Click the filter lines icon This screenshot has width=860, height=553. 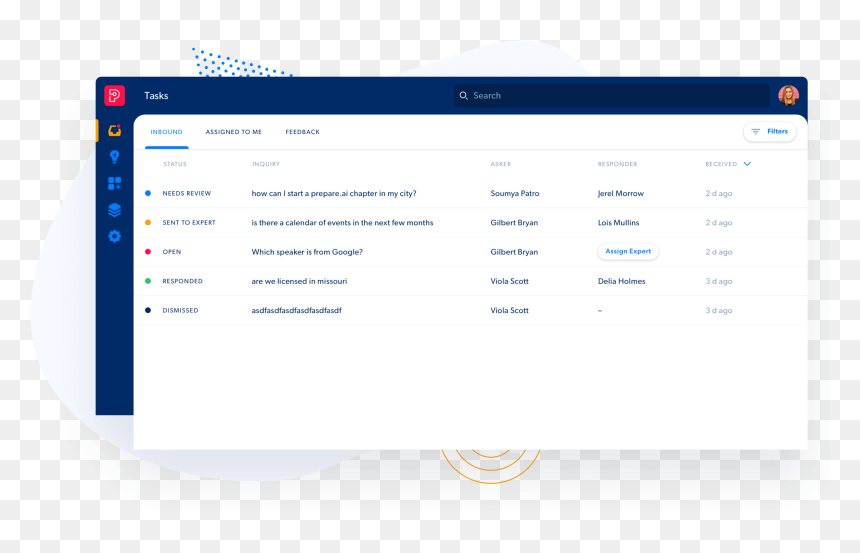click(x=755, y=132)
